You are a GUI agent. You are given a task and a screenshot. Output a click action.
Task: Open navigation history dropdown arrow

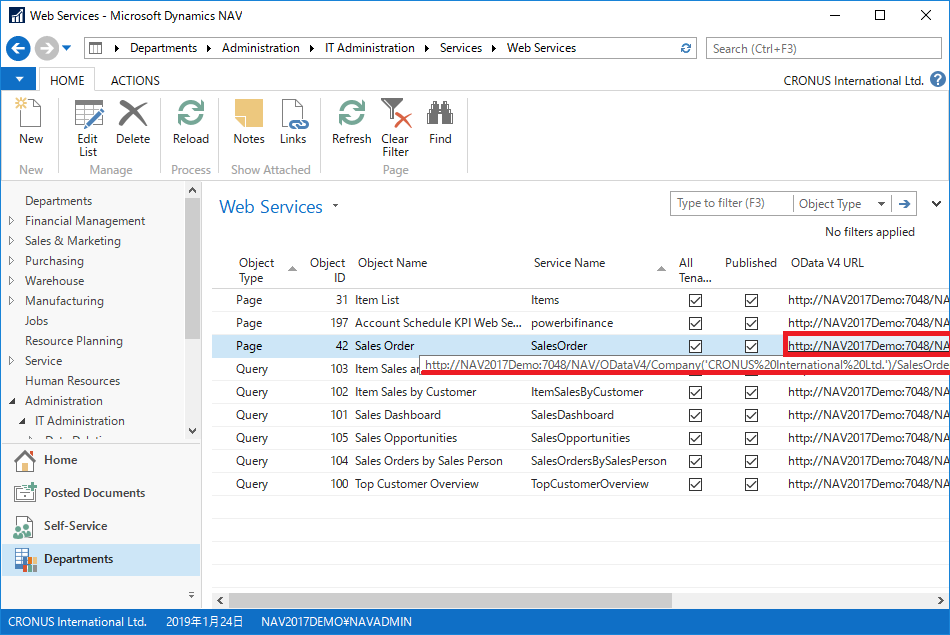[67, 48]
